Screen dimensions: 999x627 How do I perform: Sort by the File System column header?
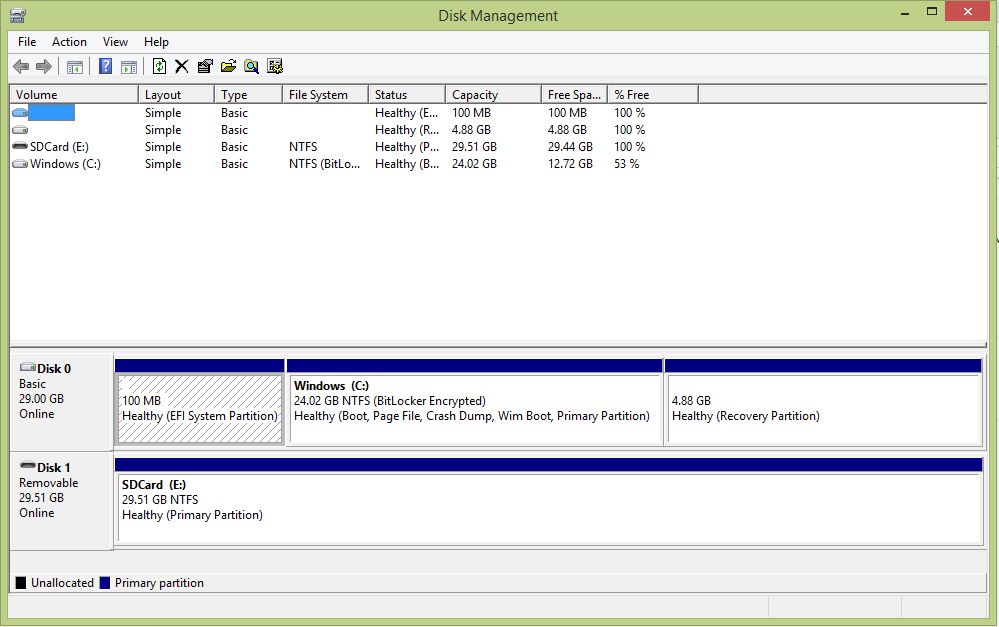tap(326, 94)
